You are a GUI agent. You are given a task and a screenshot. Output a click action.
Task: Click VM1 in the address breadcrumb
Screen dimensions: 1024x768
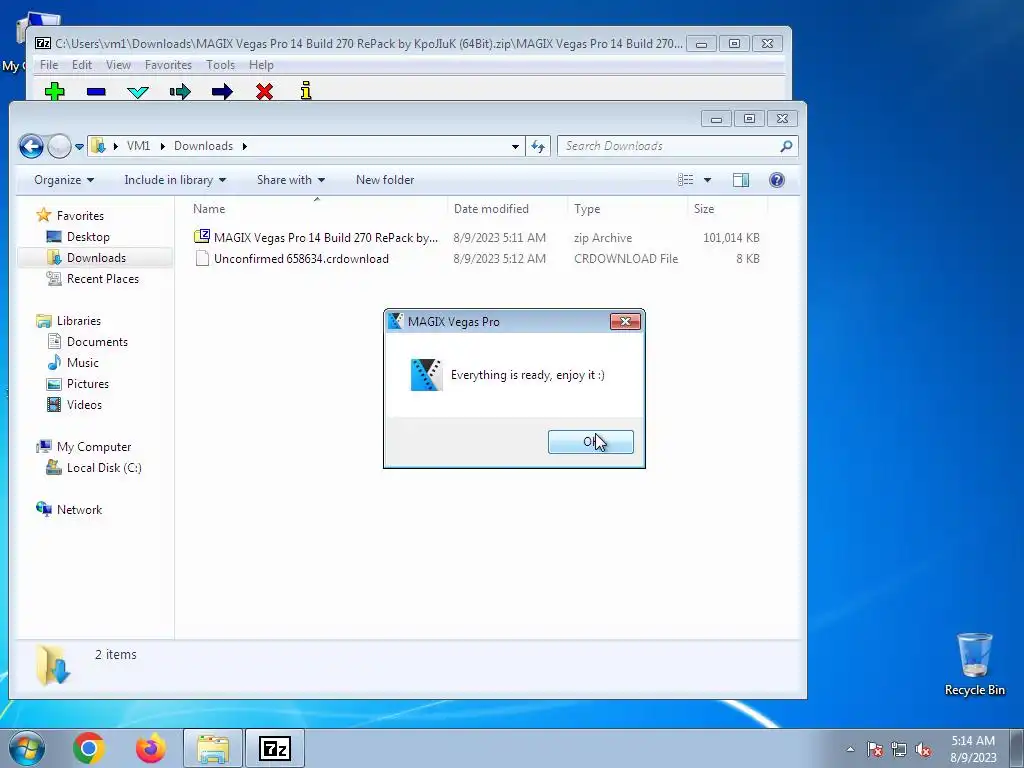[138, 146]
